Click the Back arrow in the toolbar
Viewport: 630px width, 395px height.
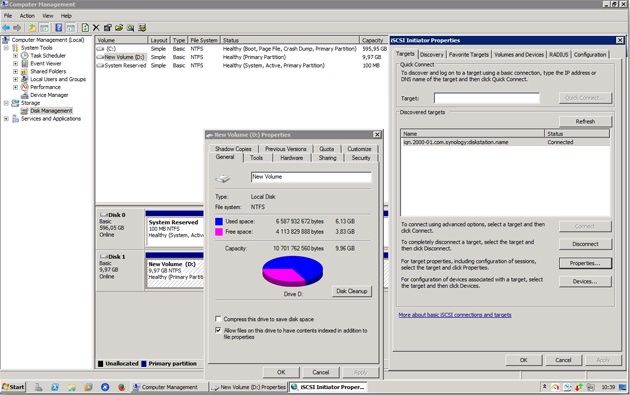6,28
